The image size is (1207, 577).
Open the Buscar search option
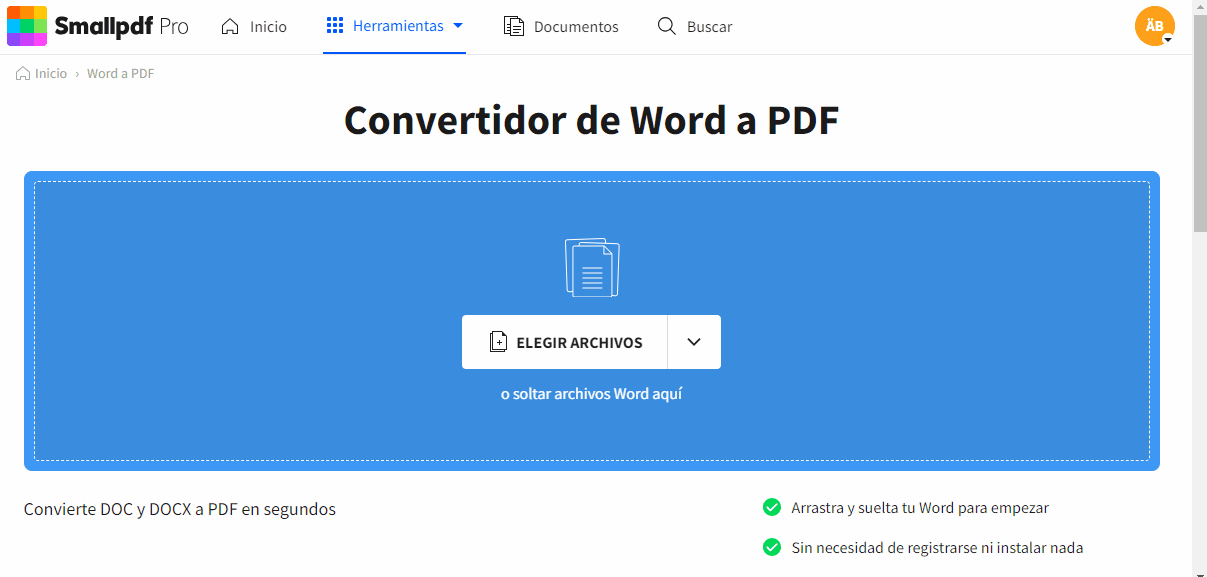(x=695, y=27)
